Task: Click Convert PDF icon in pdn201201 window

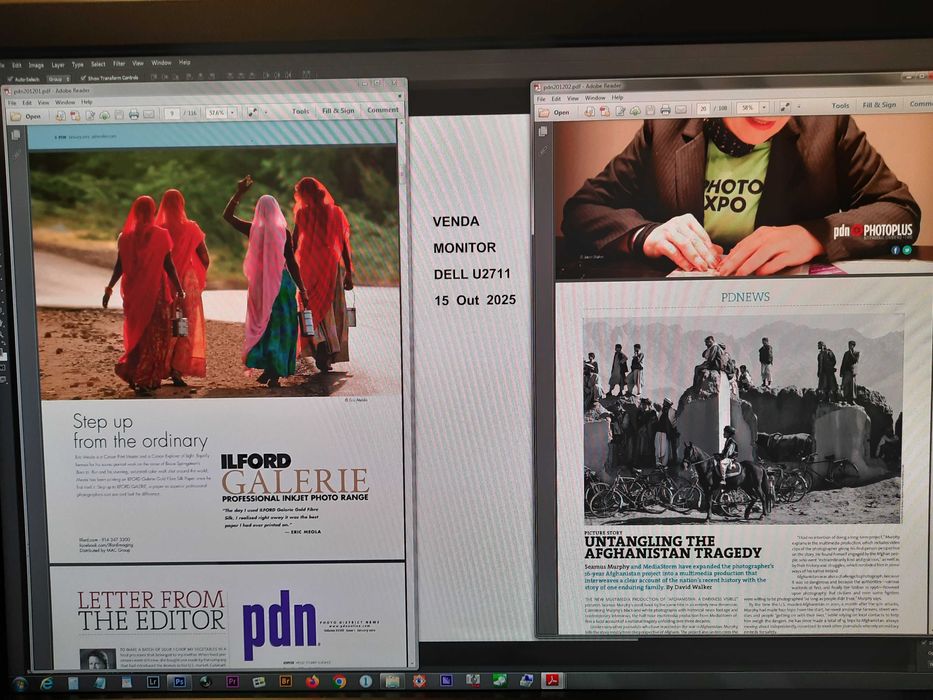Action: 76,115
